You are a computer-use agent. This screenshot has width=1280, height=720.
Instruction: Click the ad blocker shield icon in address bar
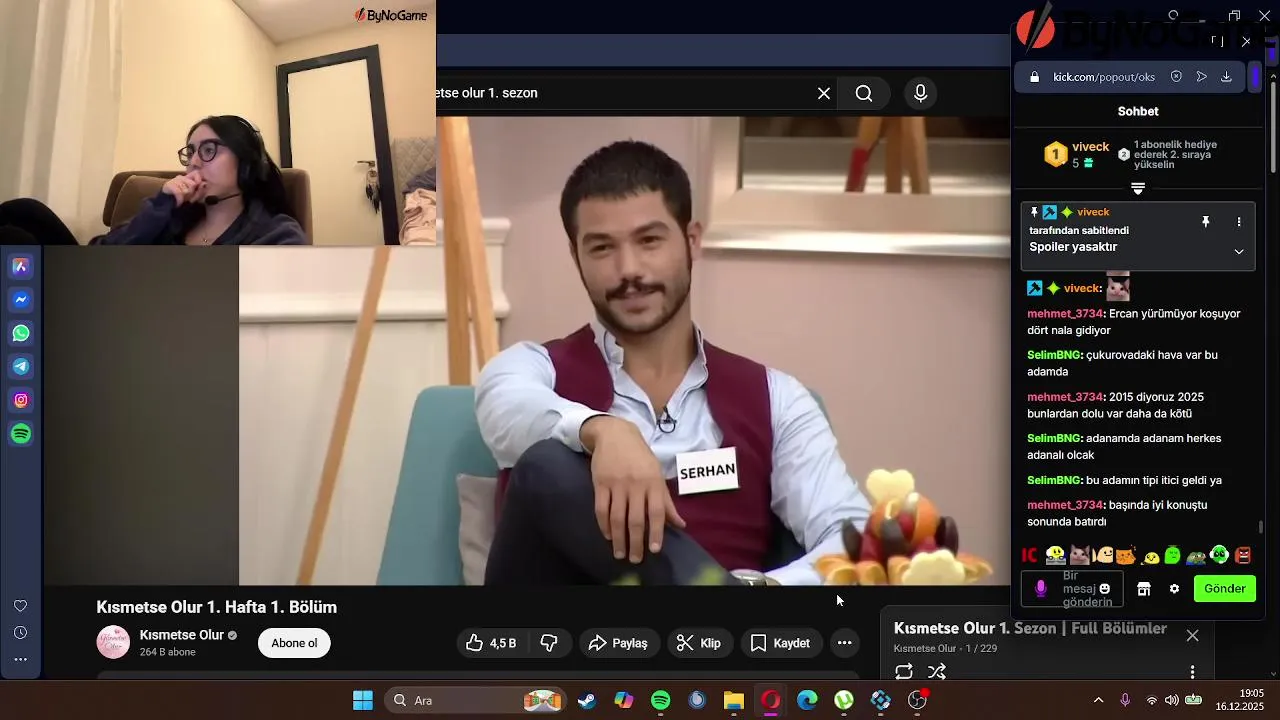tap(1176, 77)
